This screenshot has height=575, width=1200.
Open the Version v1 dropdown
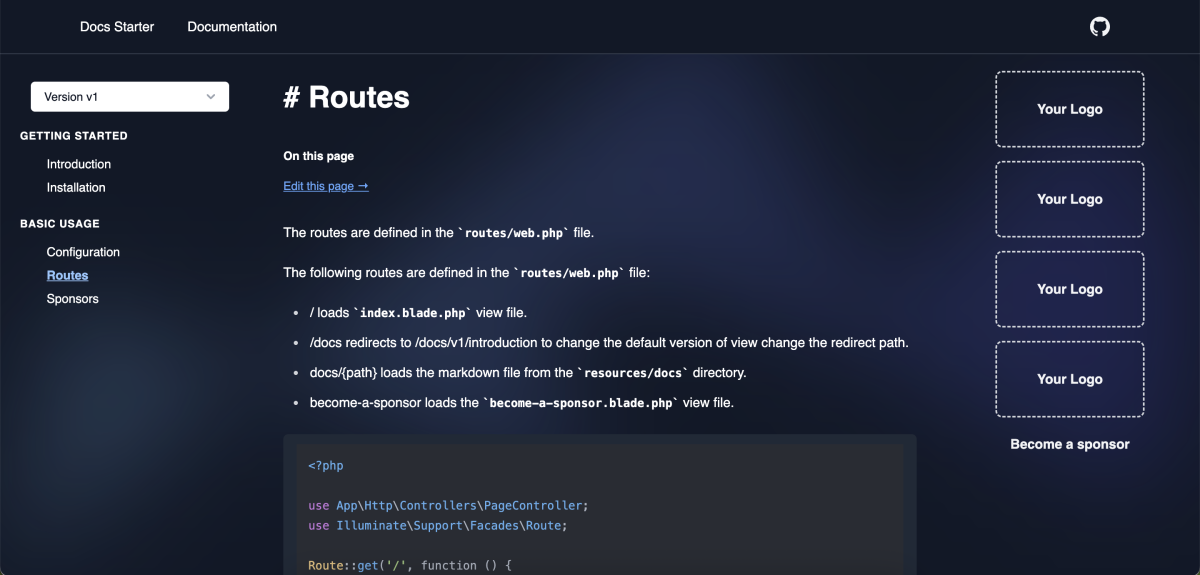pyautogui.click(x=130, y=97)
